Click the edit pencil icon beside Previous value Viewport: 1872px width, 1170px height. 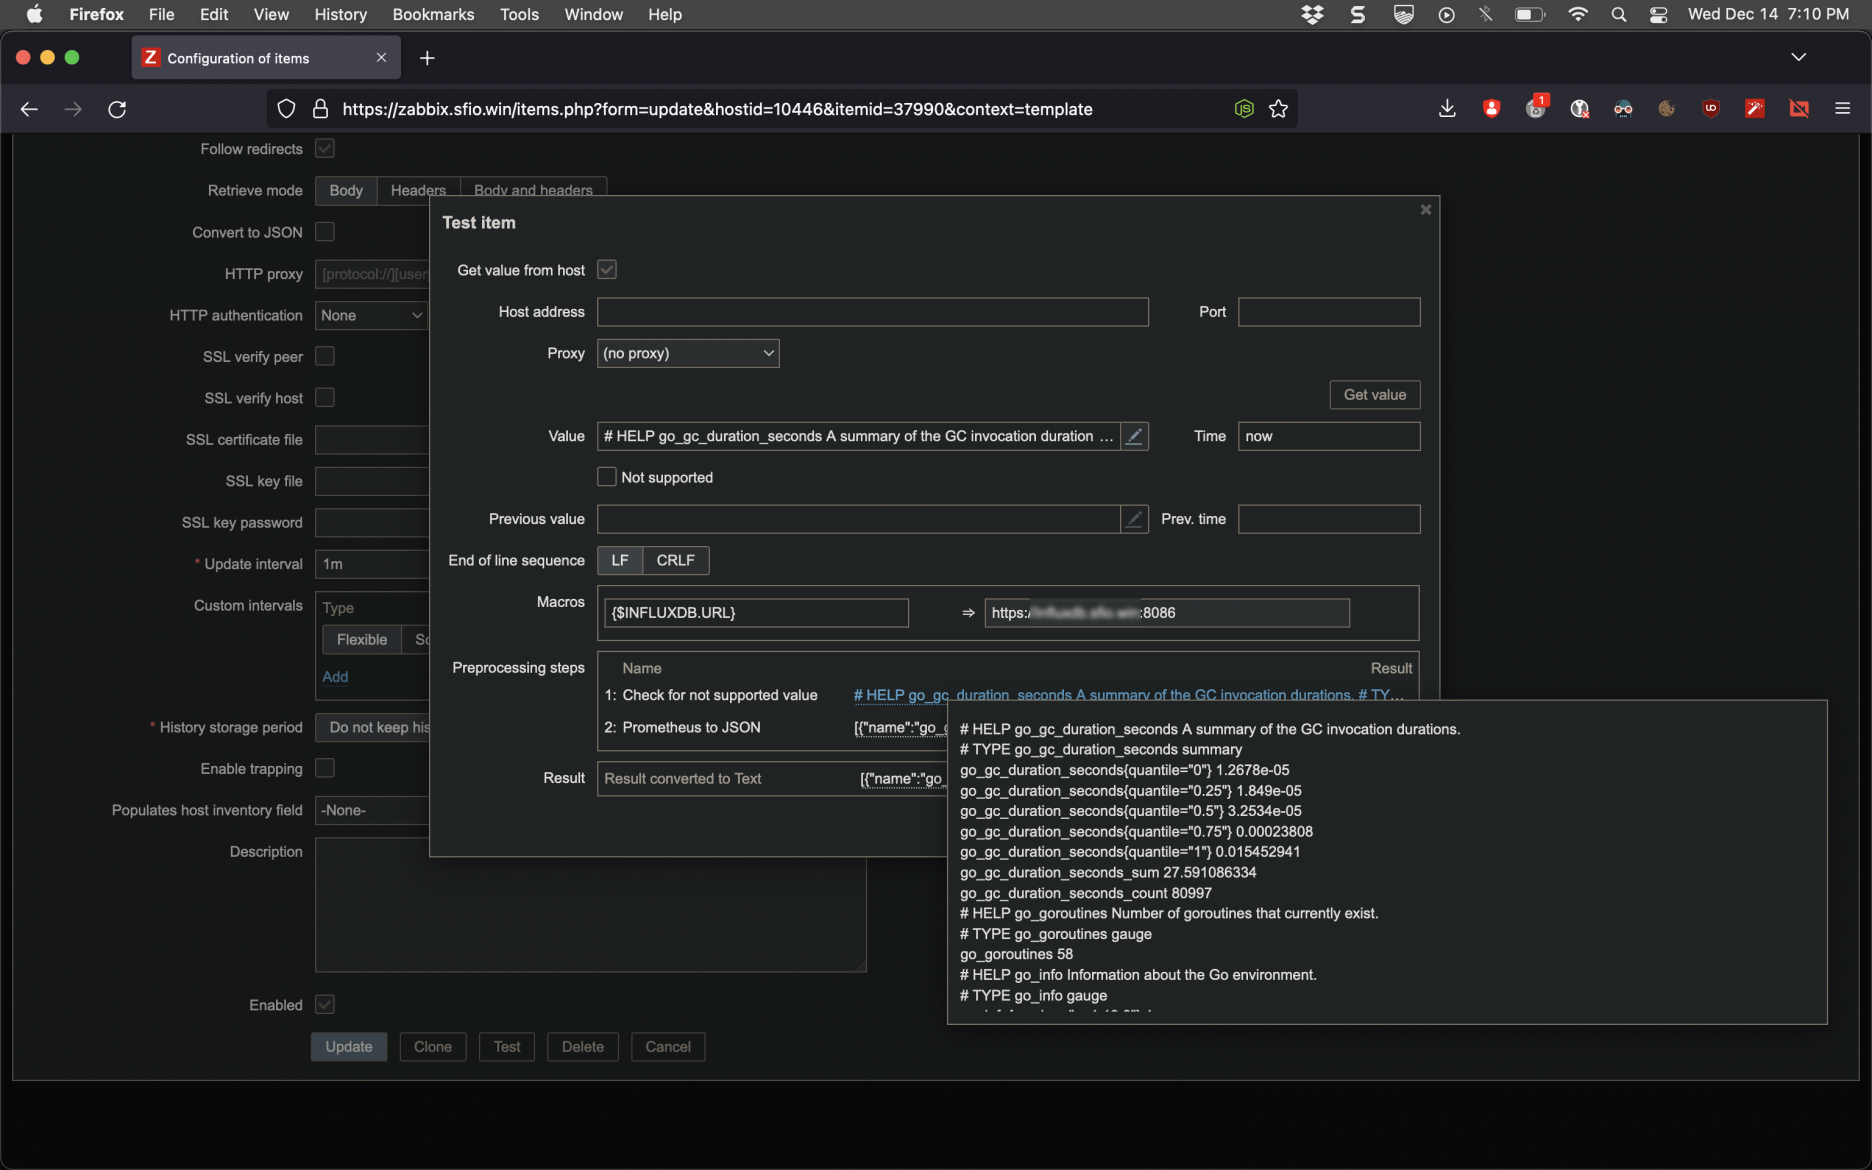click(1134, 519)
